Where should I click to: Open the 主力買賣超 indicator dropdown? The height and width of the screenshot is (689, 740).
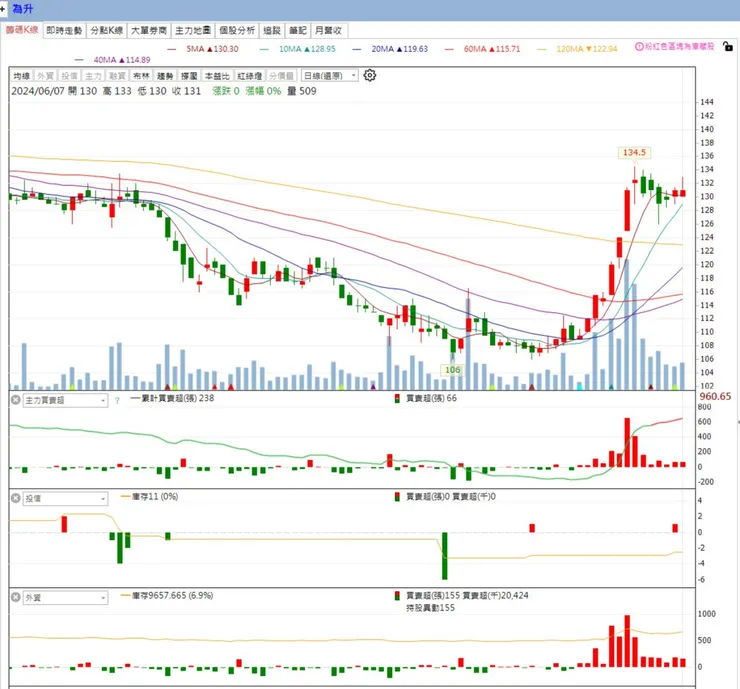(65, 401)
